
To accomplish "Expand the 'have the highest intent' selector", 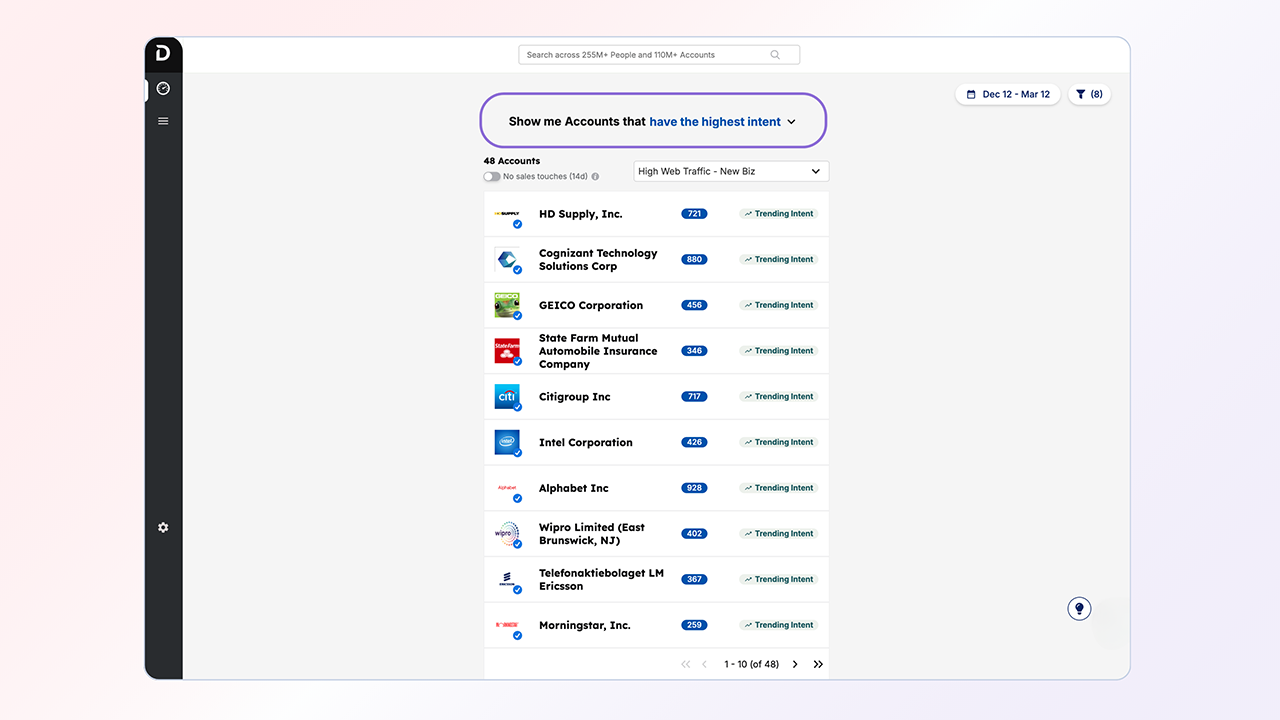I will click(722, 122).
